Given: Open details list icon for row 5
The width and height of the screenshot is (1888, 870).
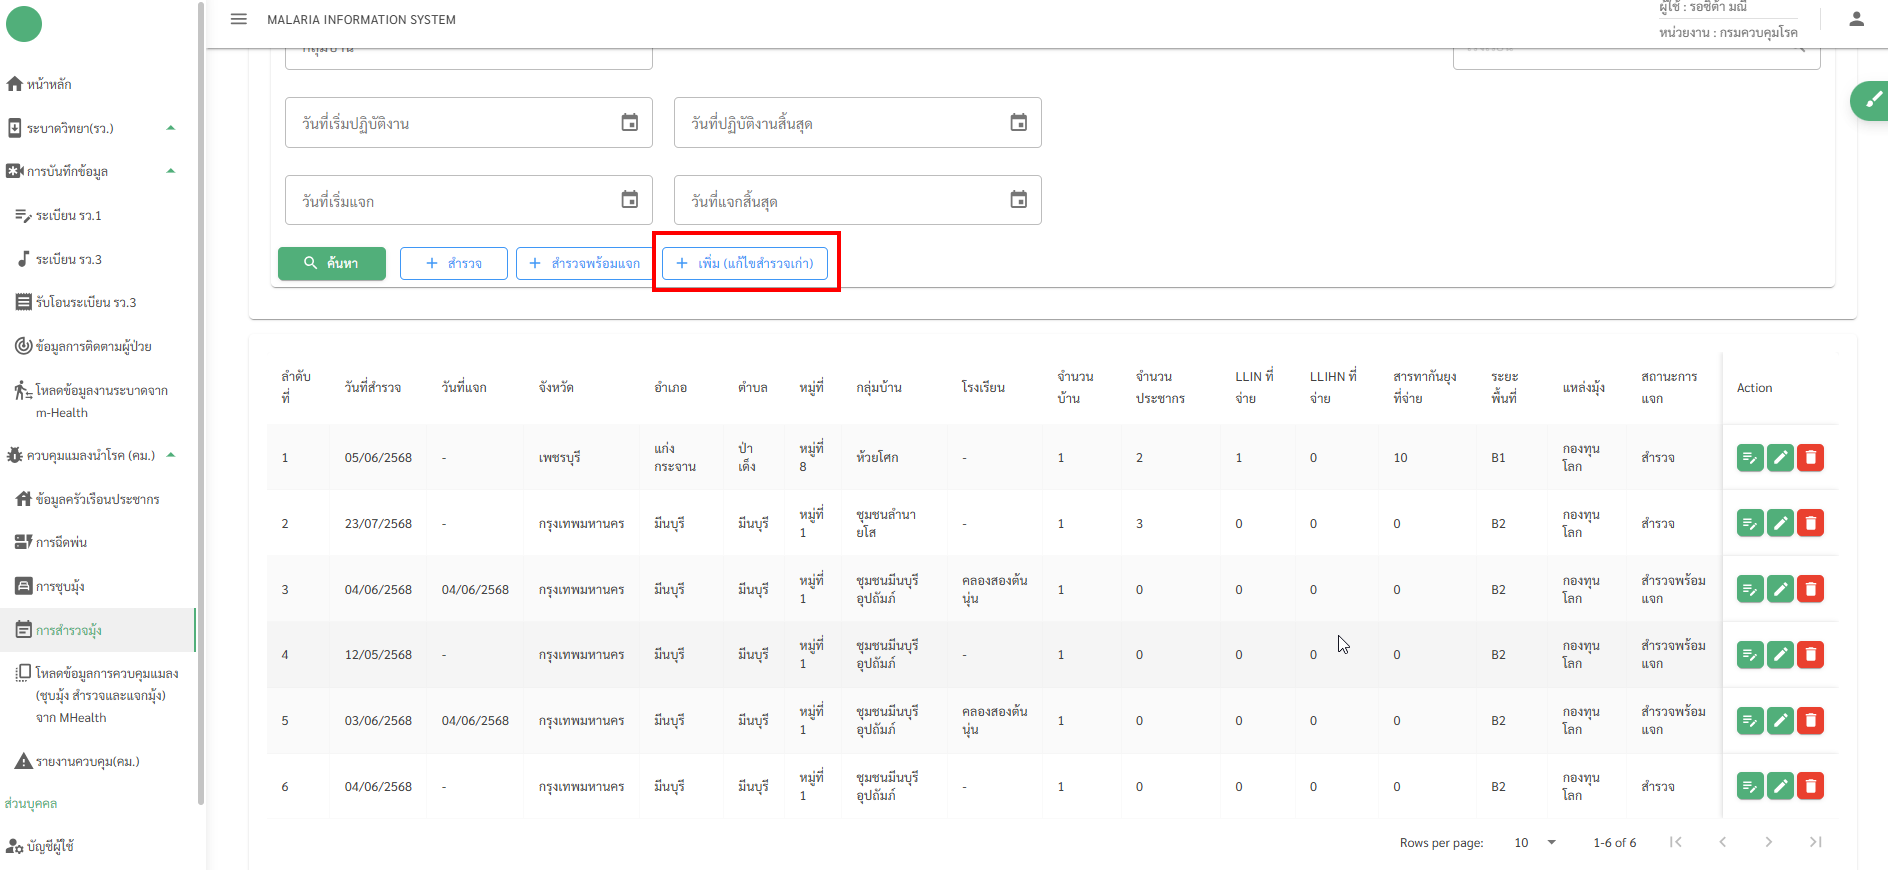Looking at the screenshot, I should coord(1750,721).
